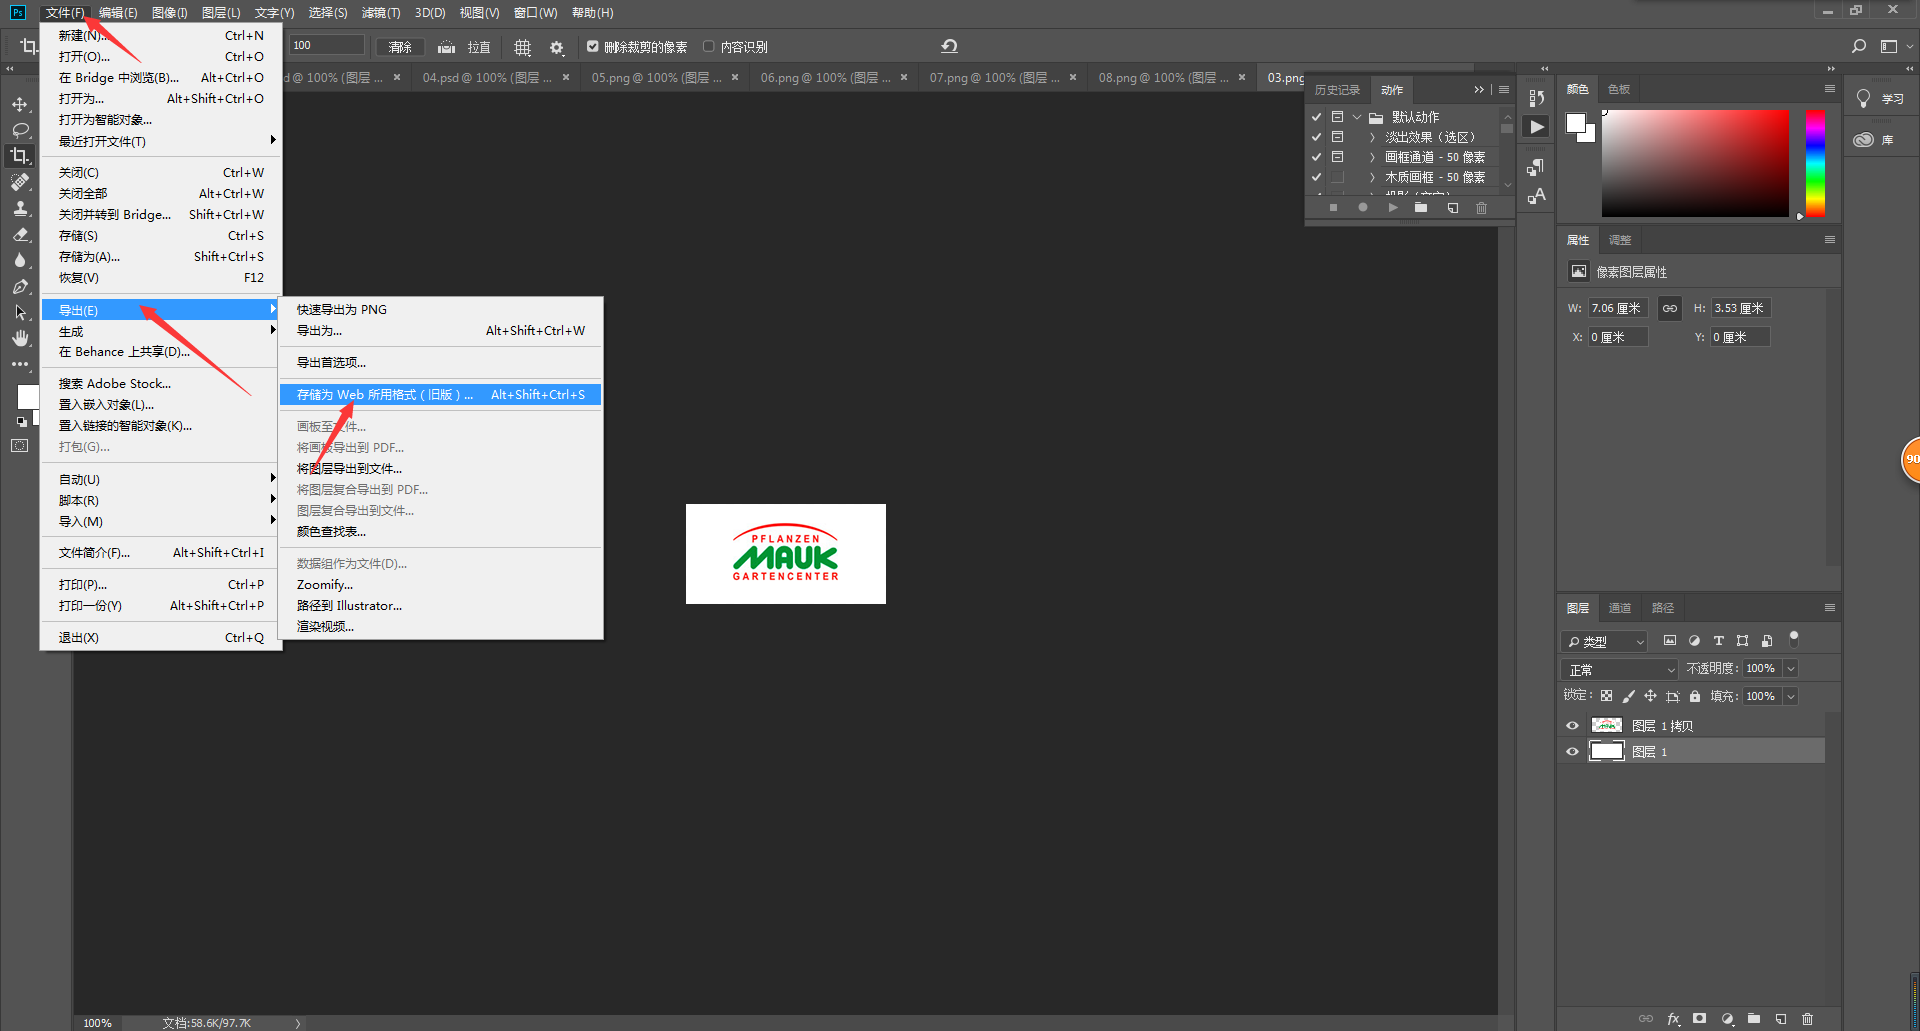
Task: Select the Blur drop tool
Action: pyautogui.click(x=20, y=260)
